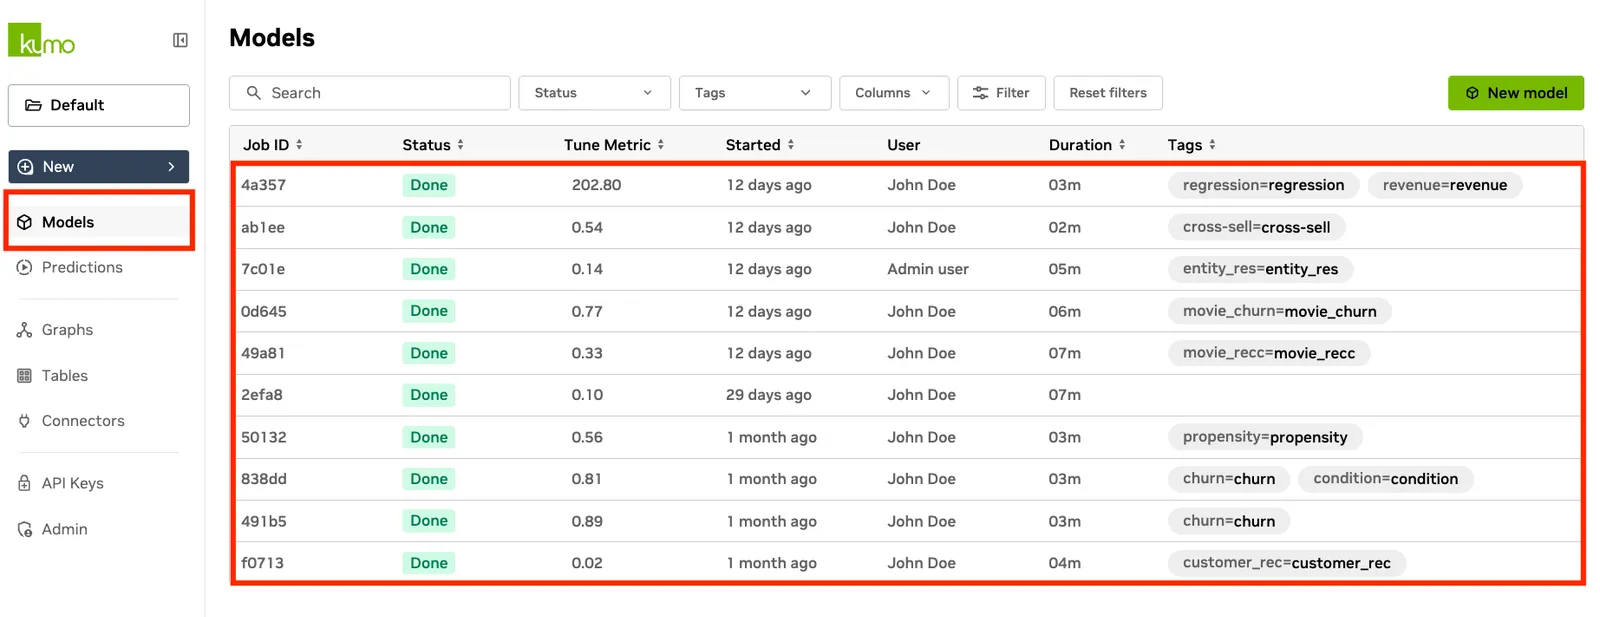Collapse the sidebar panel icon
1600x617 pixels.
point(180,40)
